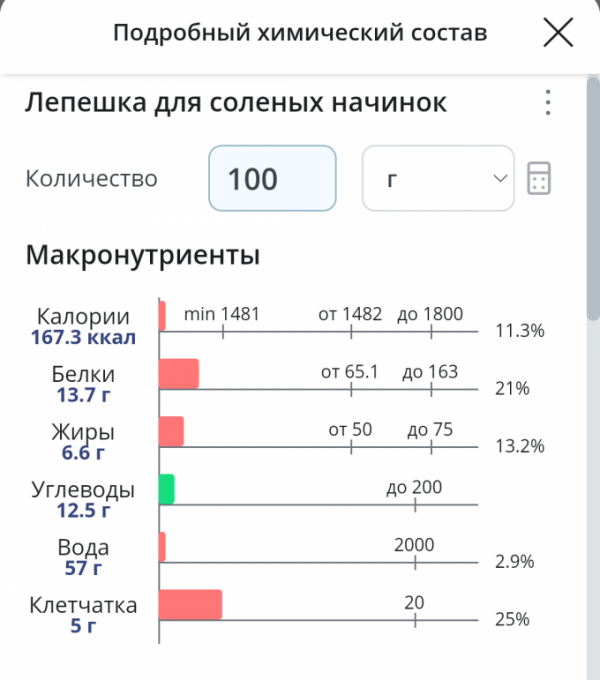The height and width of the screenshot is (680, 600).
Task: Select the Калории 167.3 ккал label
Action: tap(83, 326)
